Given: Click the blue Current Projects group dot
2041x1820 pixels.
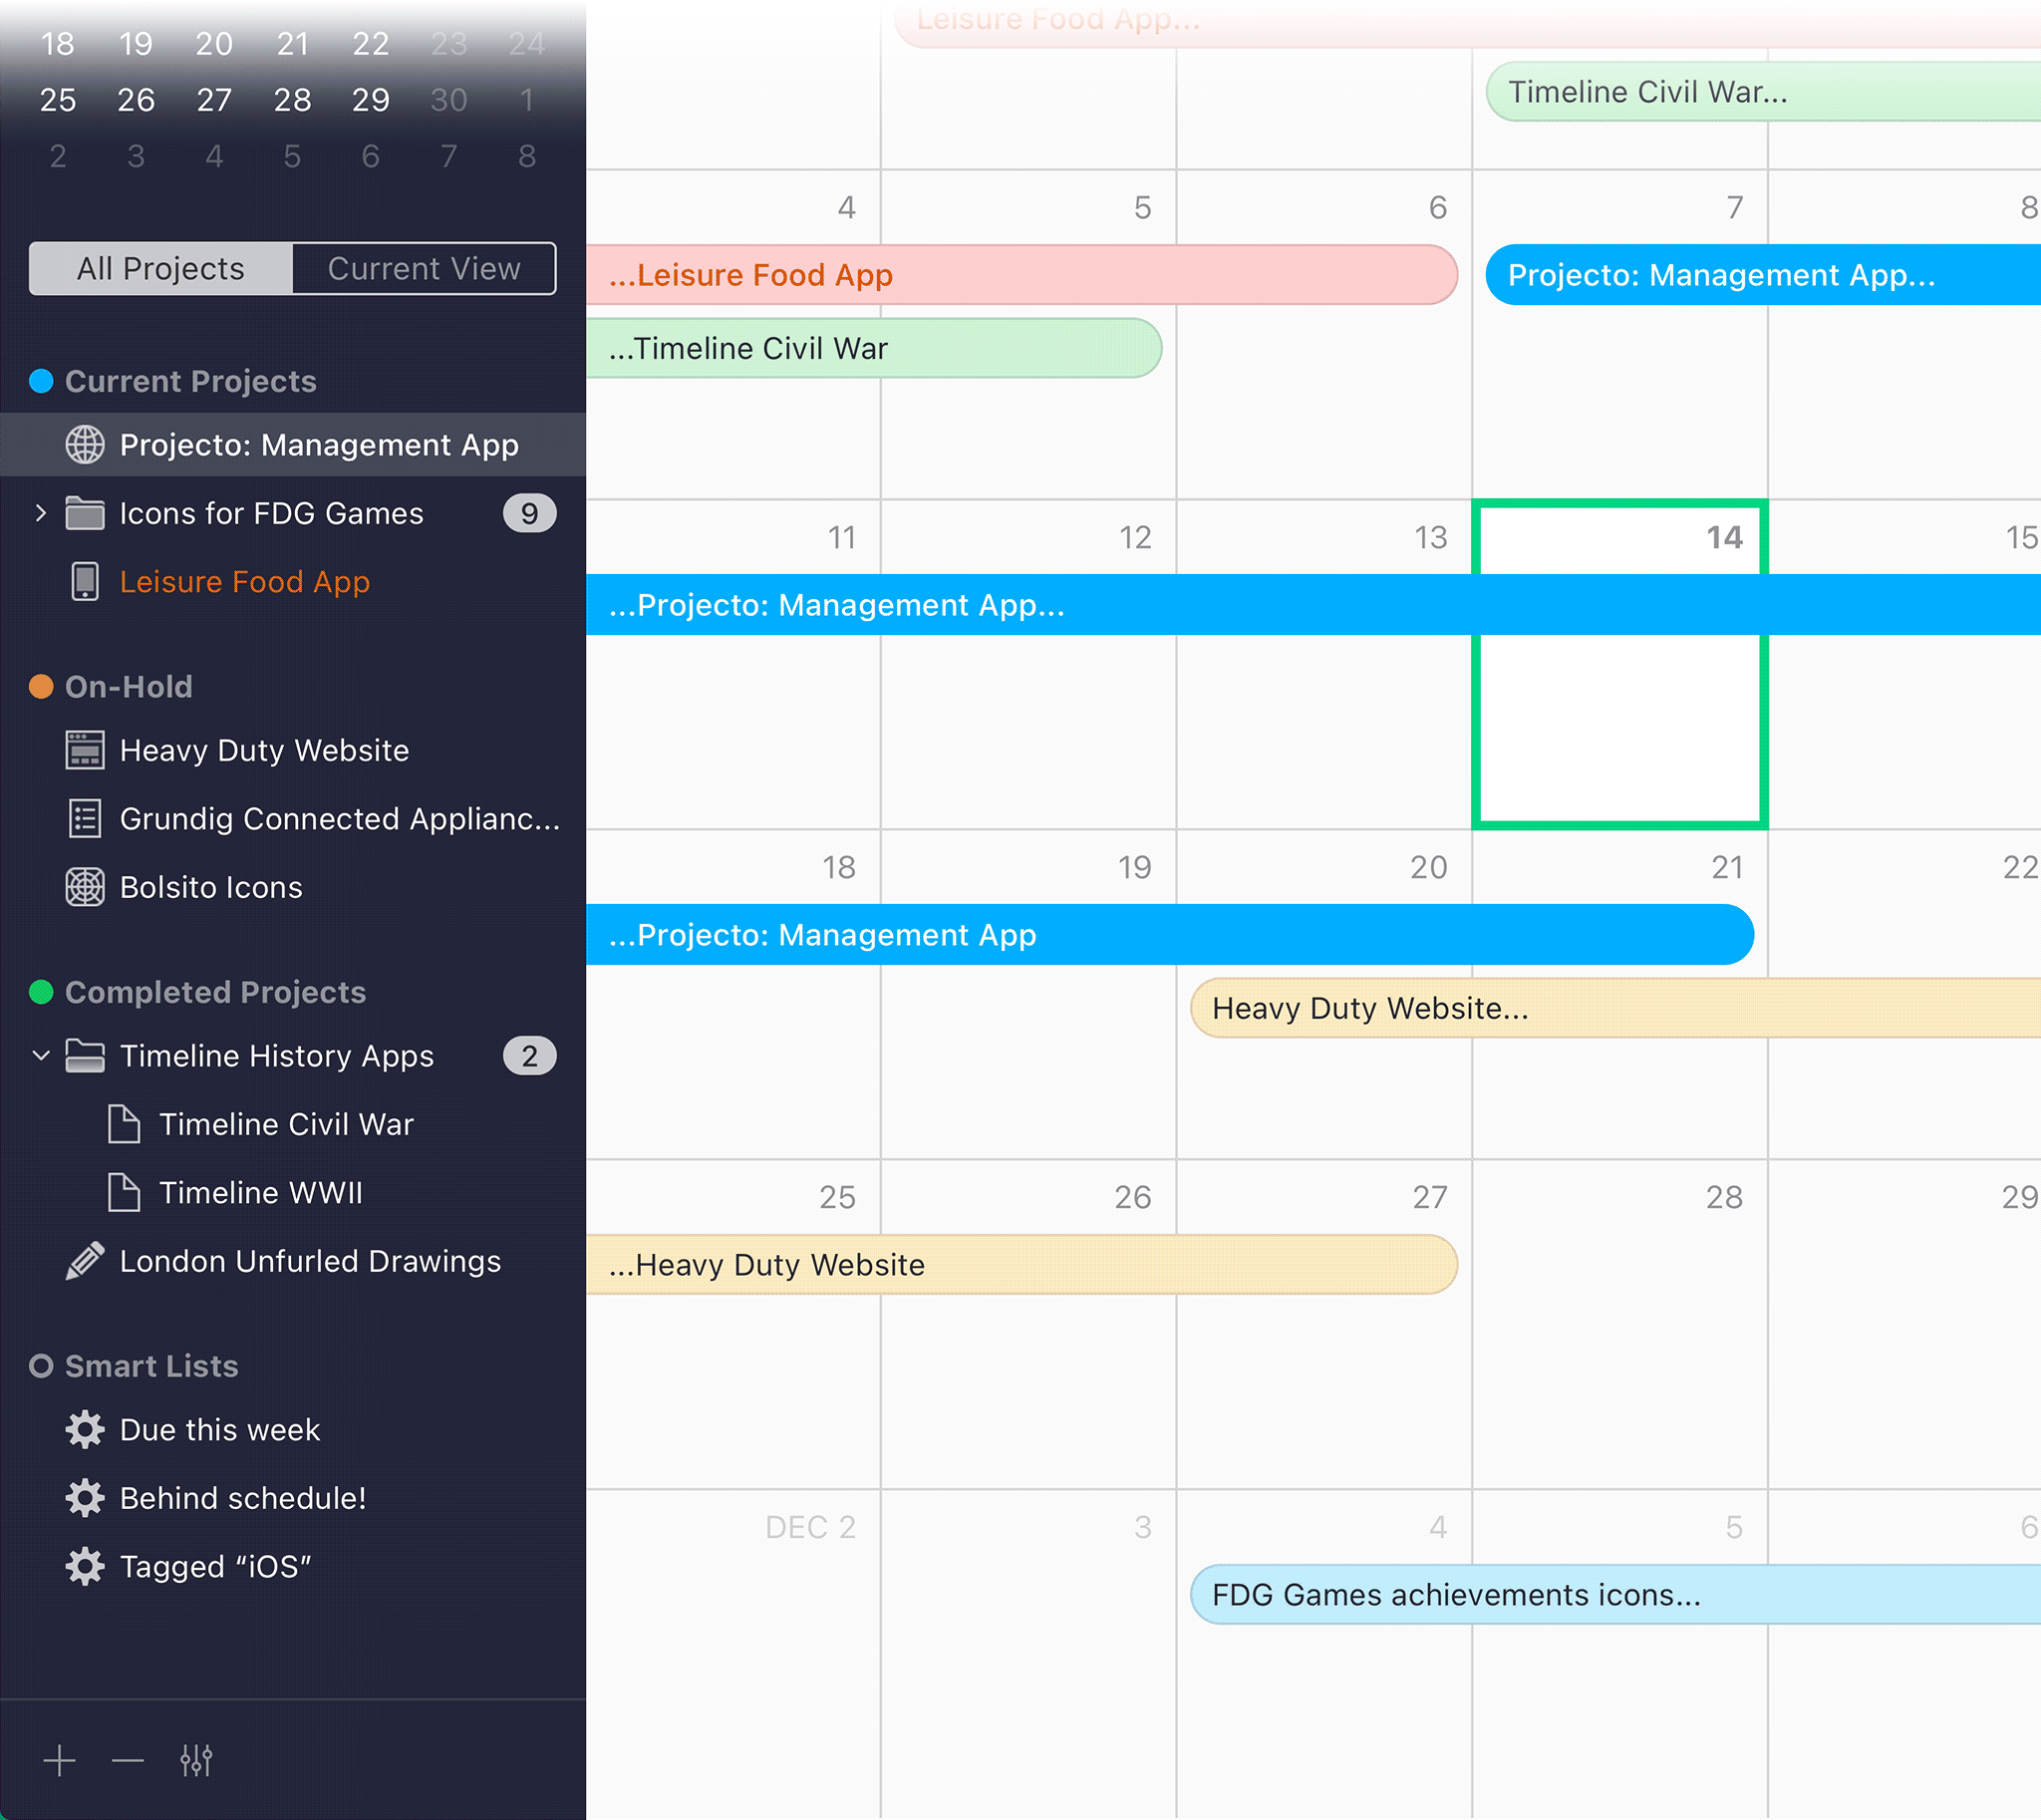Looking at the screenshot, I should (x=41, y=381).
